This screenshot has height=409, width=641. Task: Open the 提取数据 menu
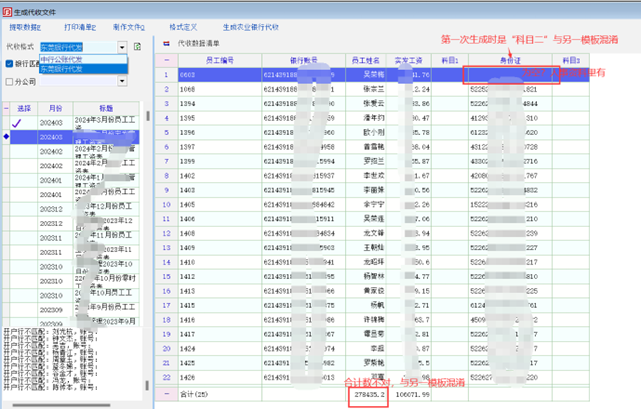26,28
